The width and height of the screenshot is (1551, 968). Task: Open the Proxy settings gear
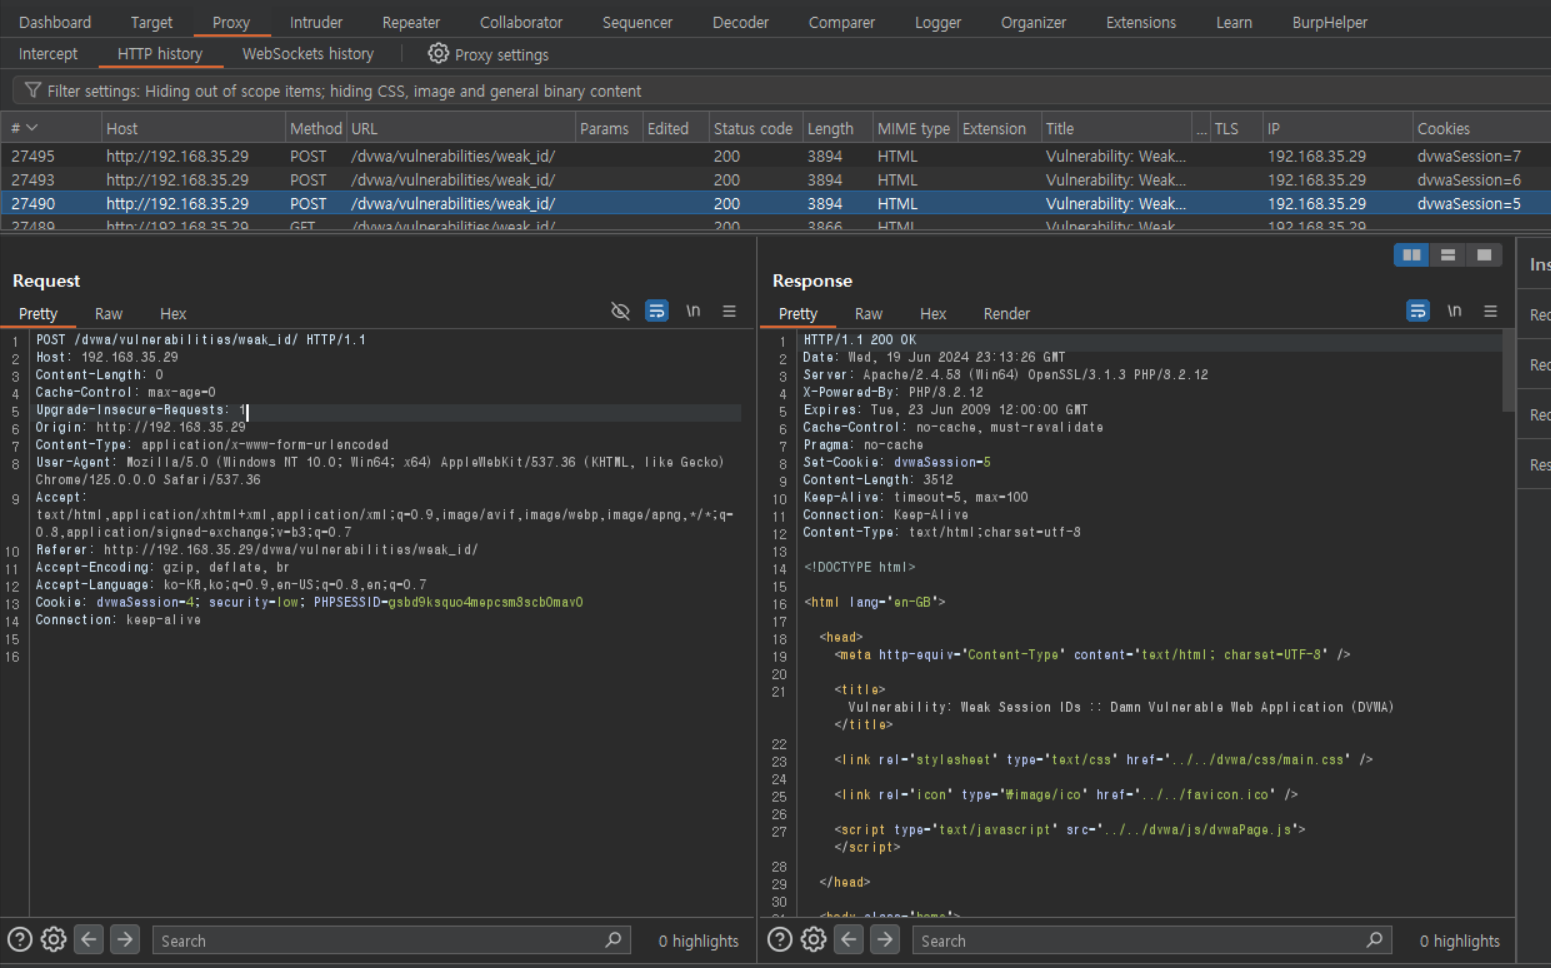click(x=438, y=54)
